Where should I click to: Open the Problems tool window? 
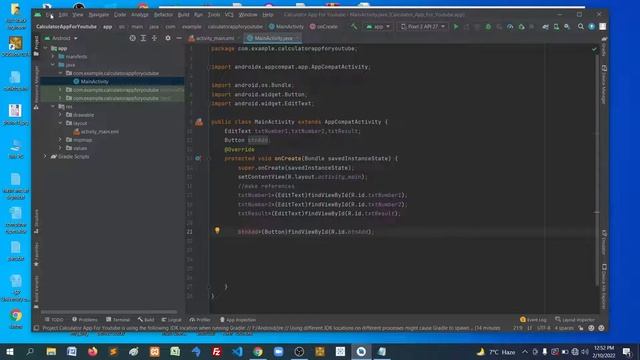(x=85, y=320)
